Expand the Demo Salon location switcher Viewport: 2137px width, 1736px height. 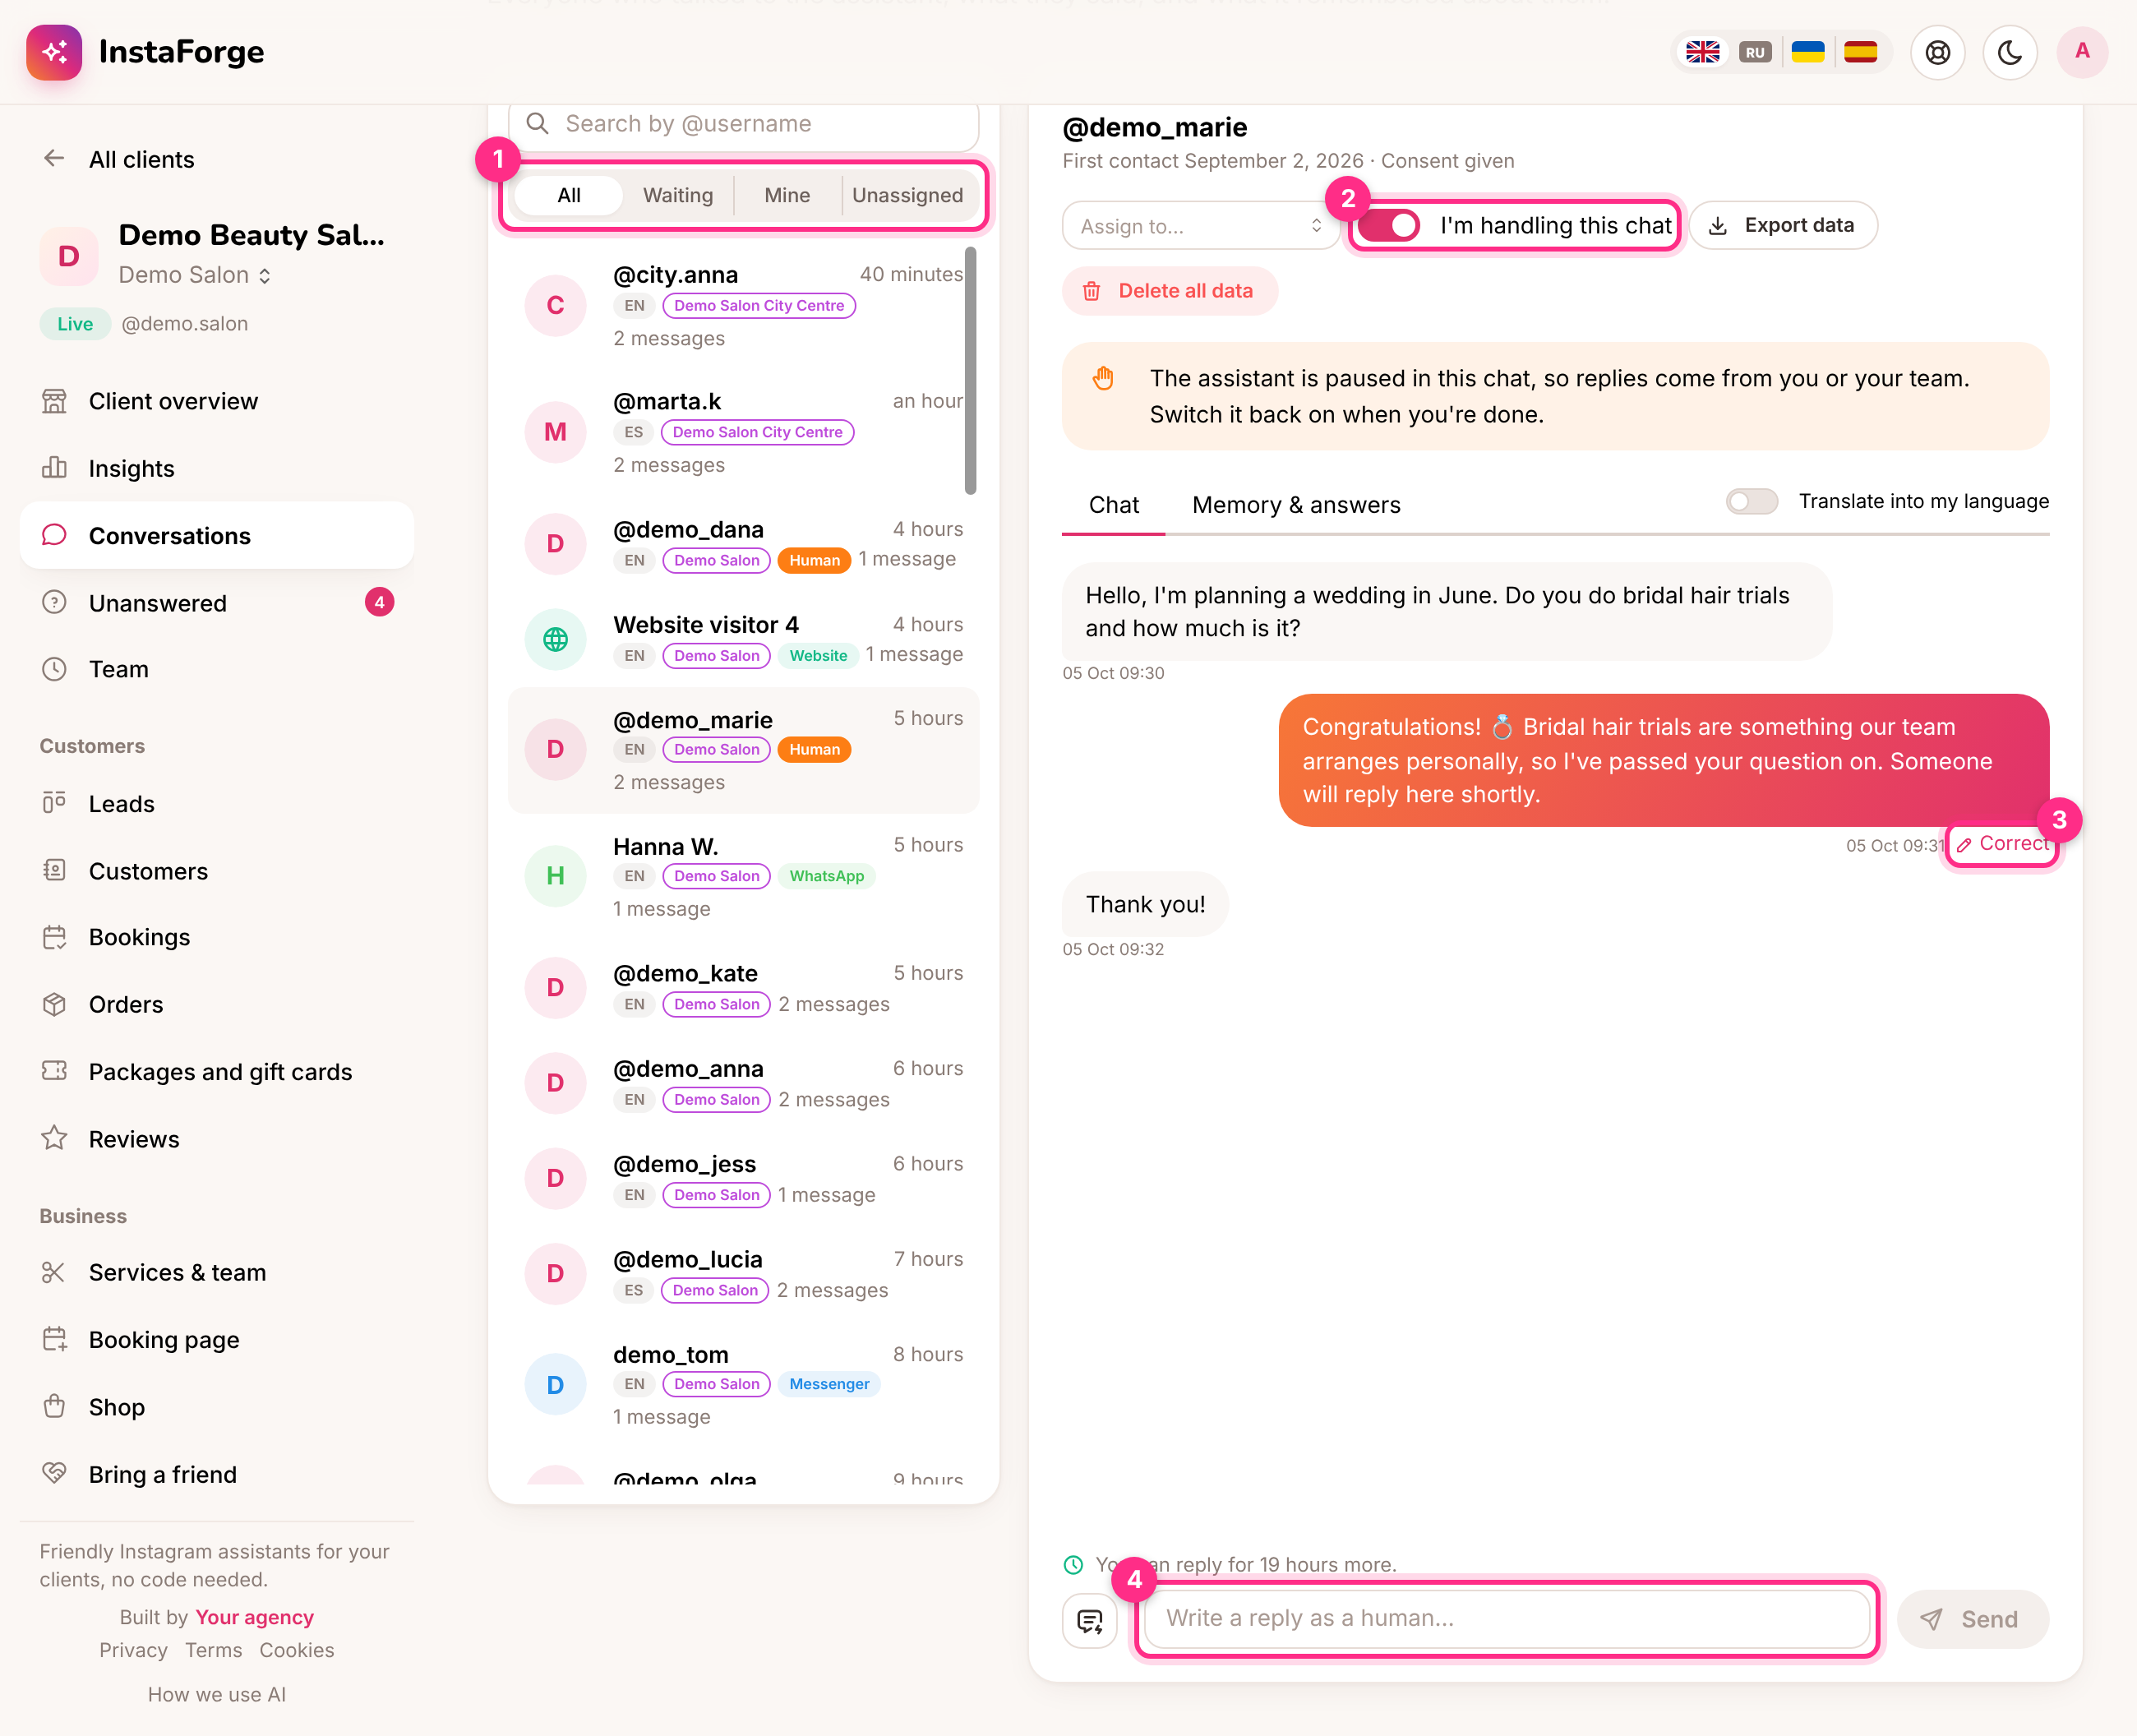tap(194, 275)
